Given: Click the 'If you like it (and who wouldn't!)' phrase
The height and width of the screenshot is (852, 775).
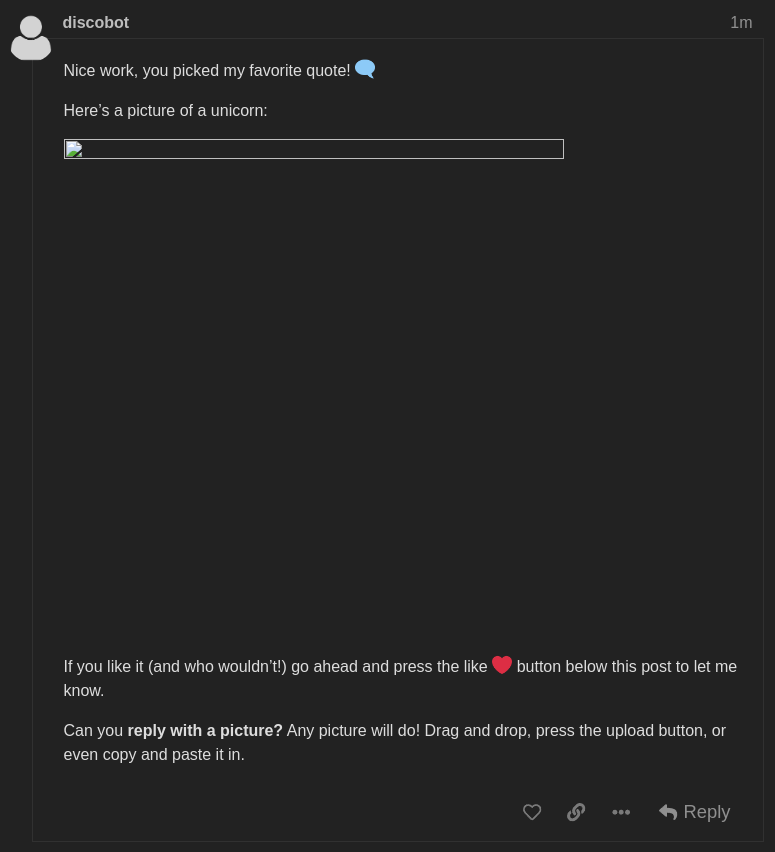Looking at the screenshot, I should (175, 666).
